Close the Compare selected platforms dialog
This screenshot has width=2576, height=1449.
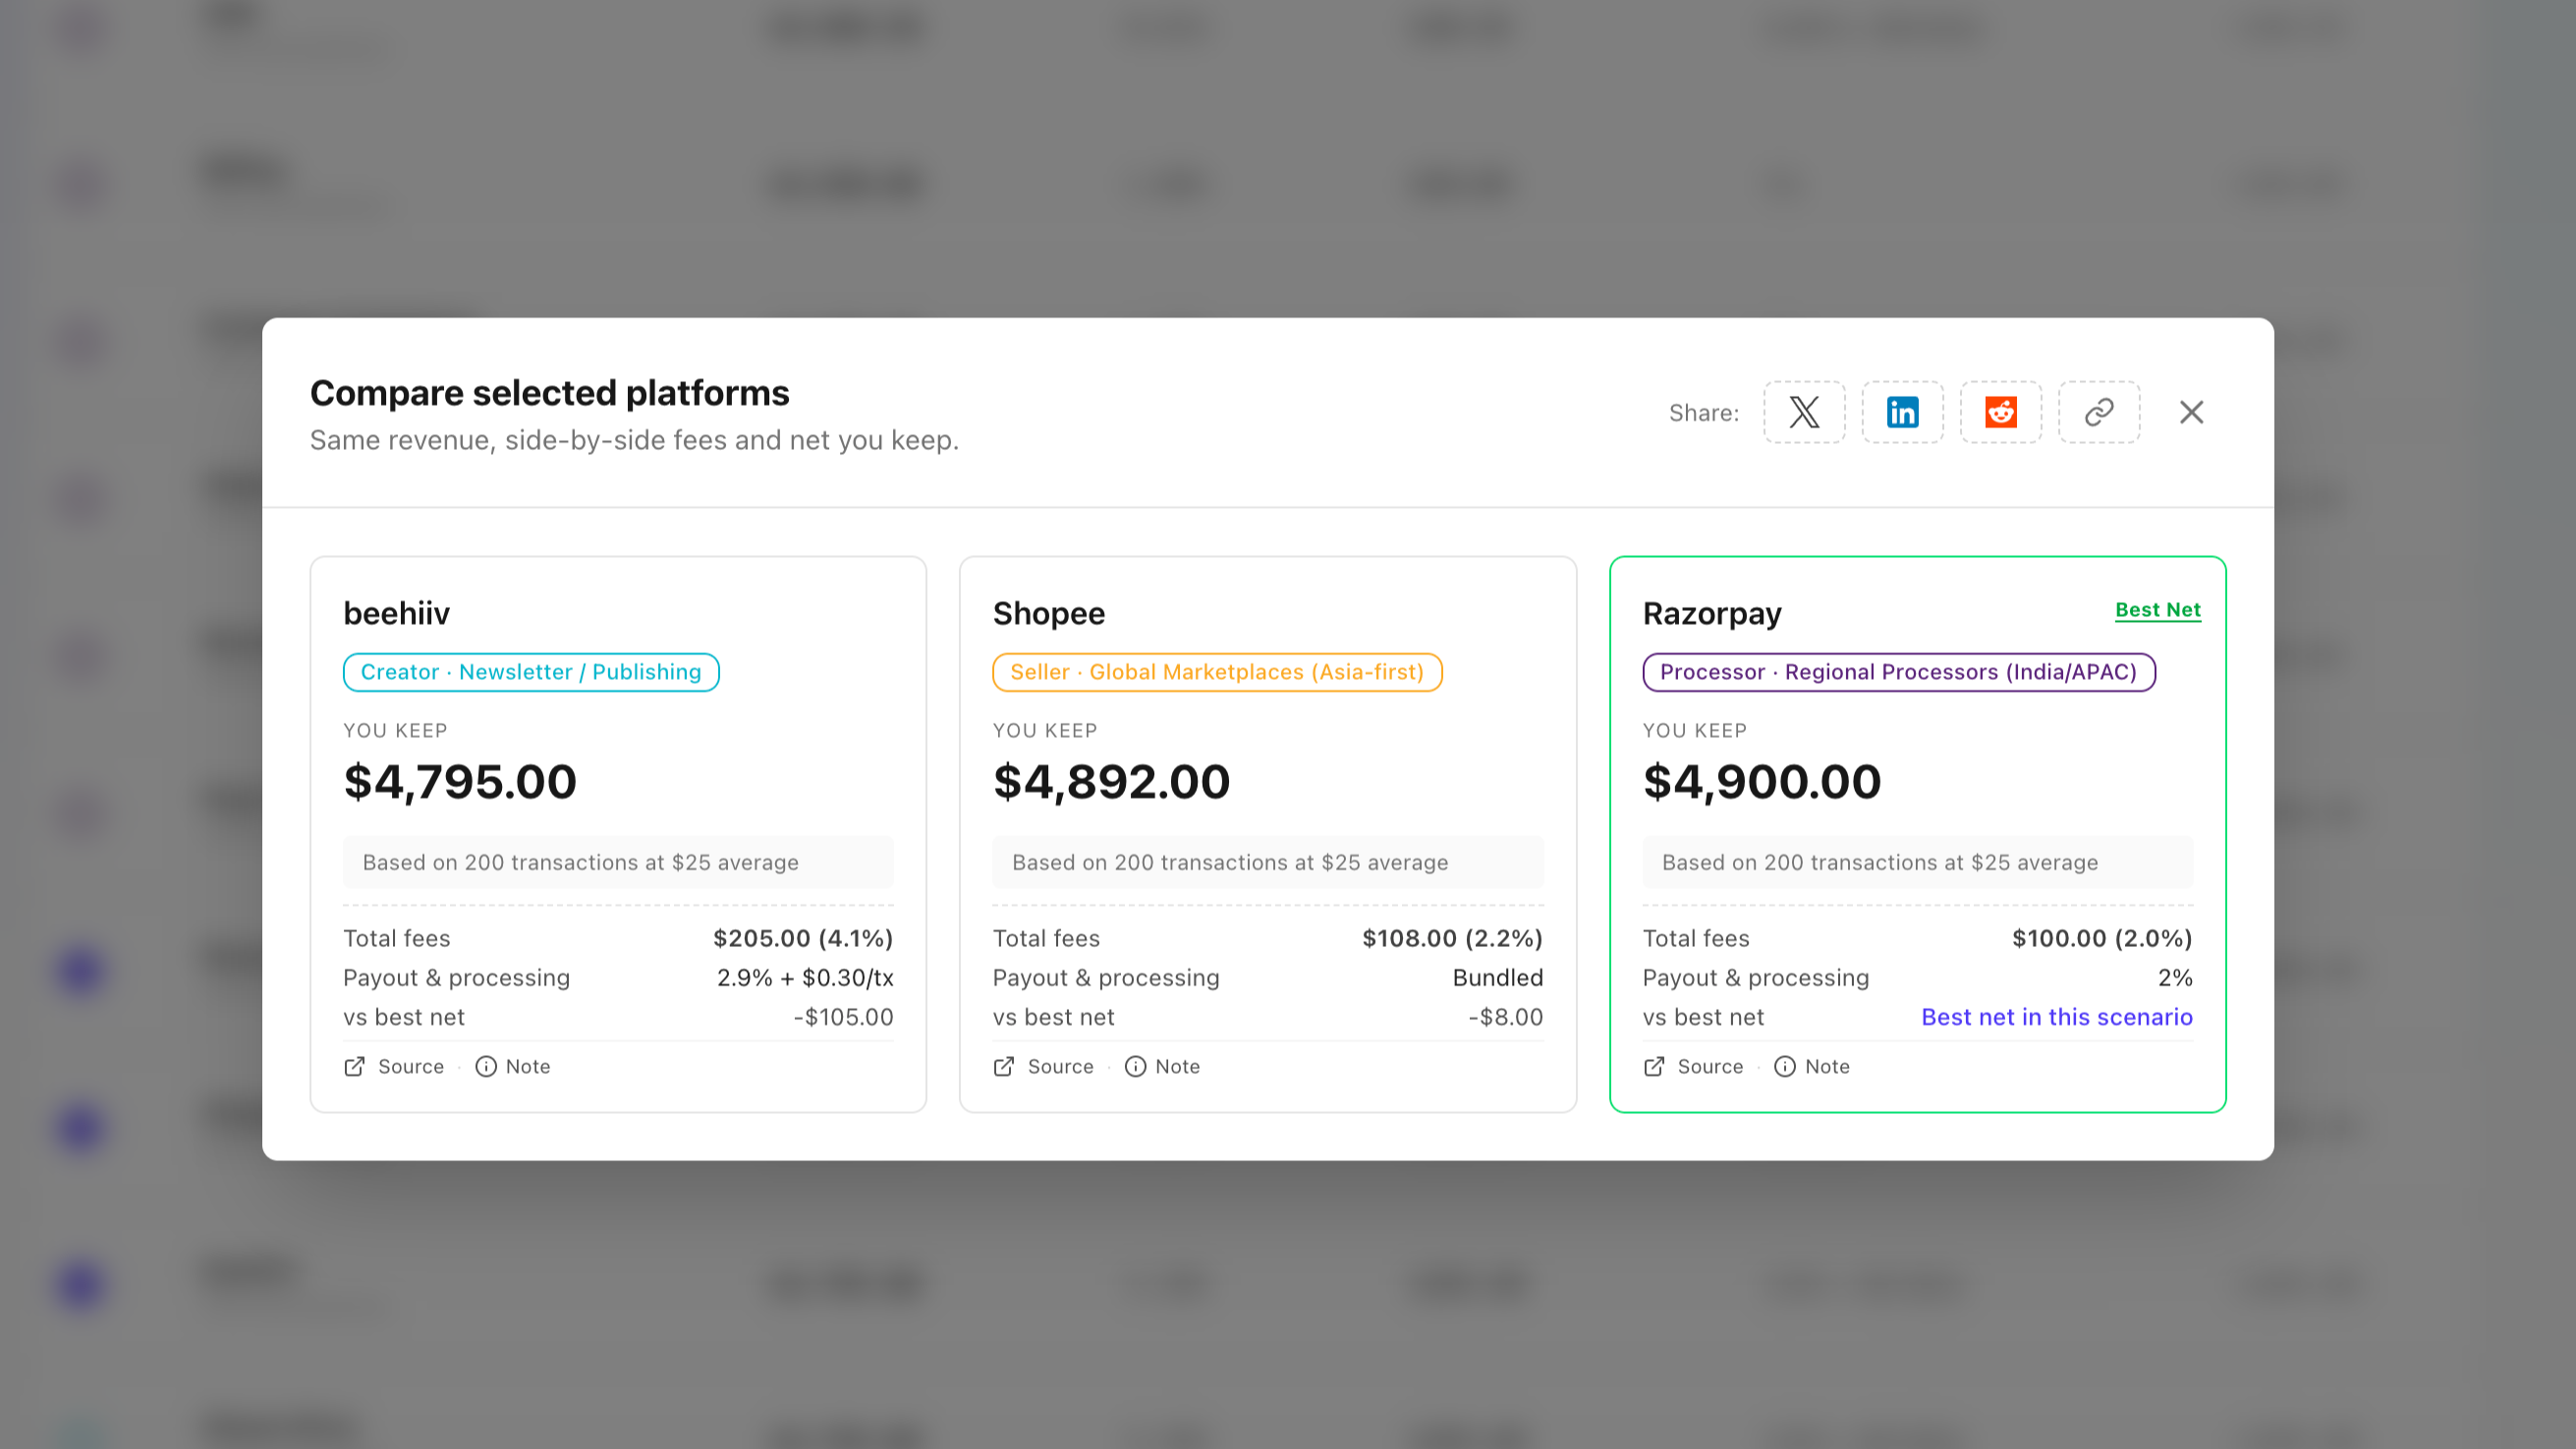2191,412
